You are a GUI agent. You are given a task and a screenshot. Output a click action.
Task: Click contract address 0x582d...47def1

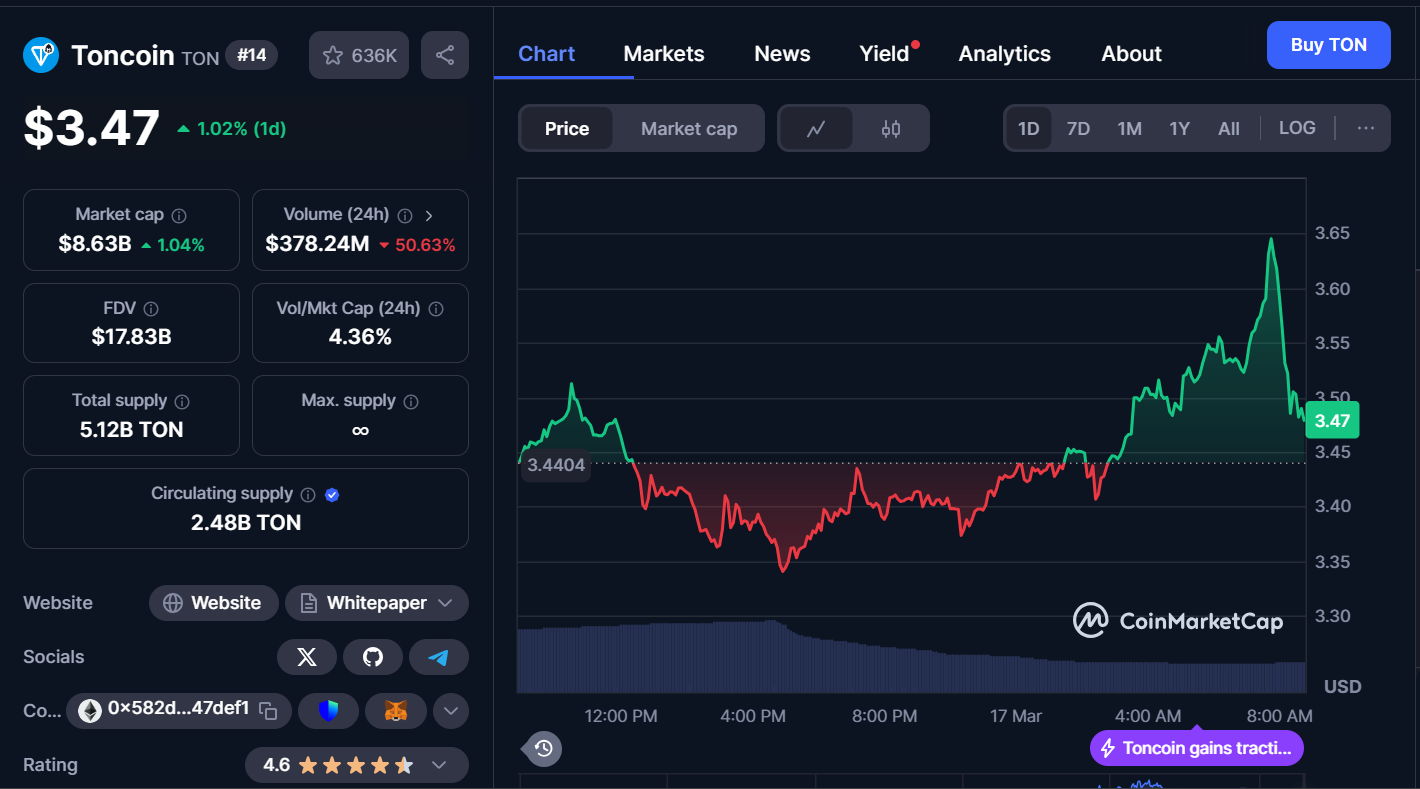coord(178,709)
